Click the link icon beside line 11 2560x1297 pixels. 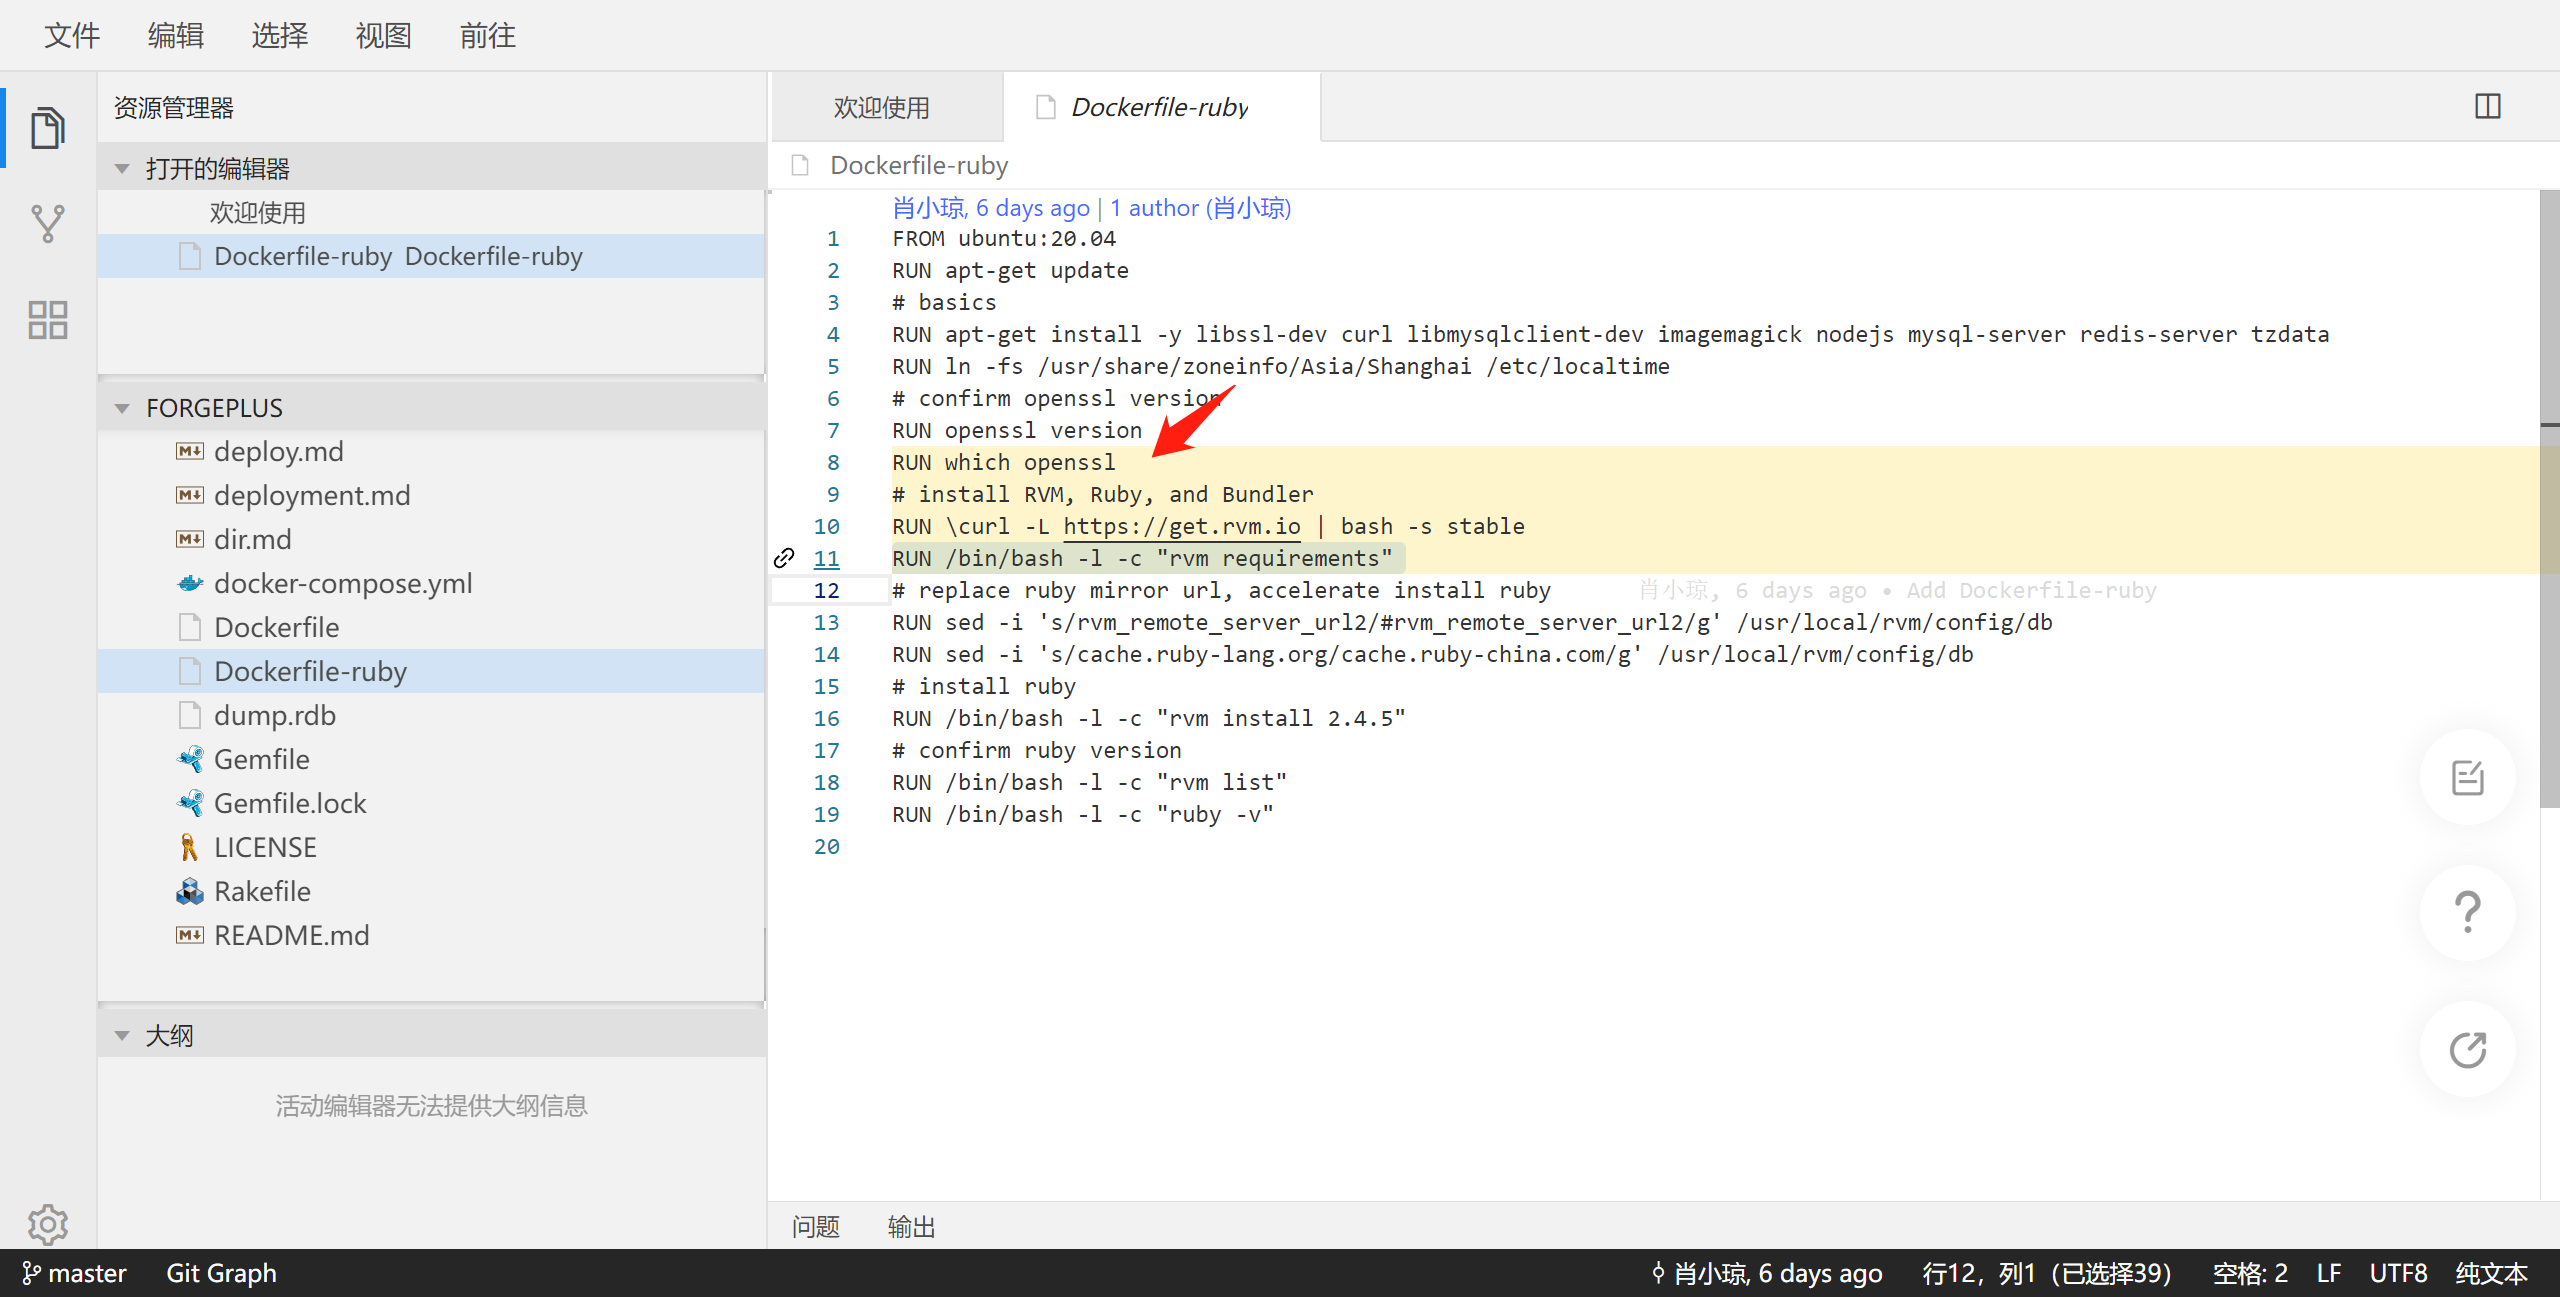click(784, 558)
